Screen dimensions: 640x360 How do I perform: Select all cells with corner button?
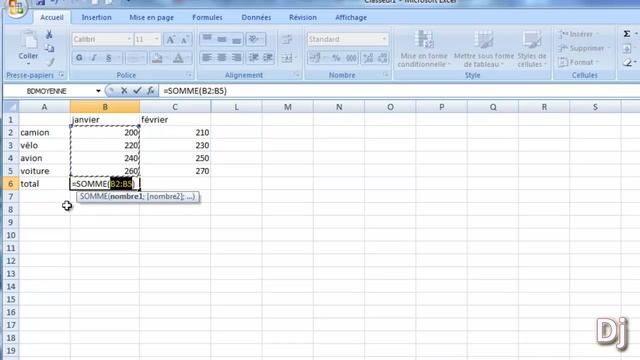click(11, 107)
